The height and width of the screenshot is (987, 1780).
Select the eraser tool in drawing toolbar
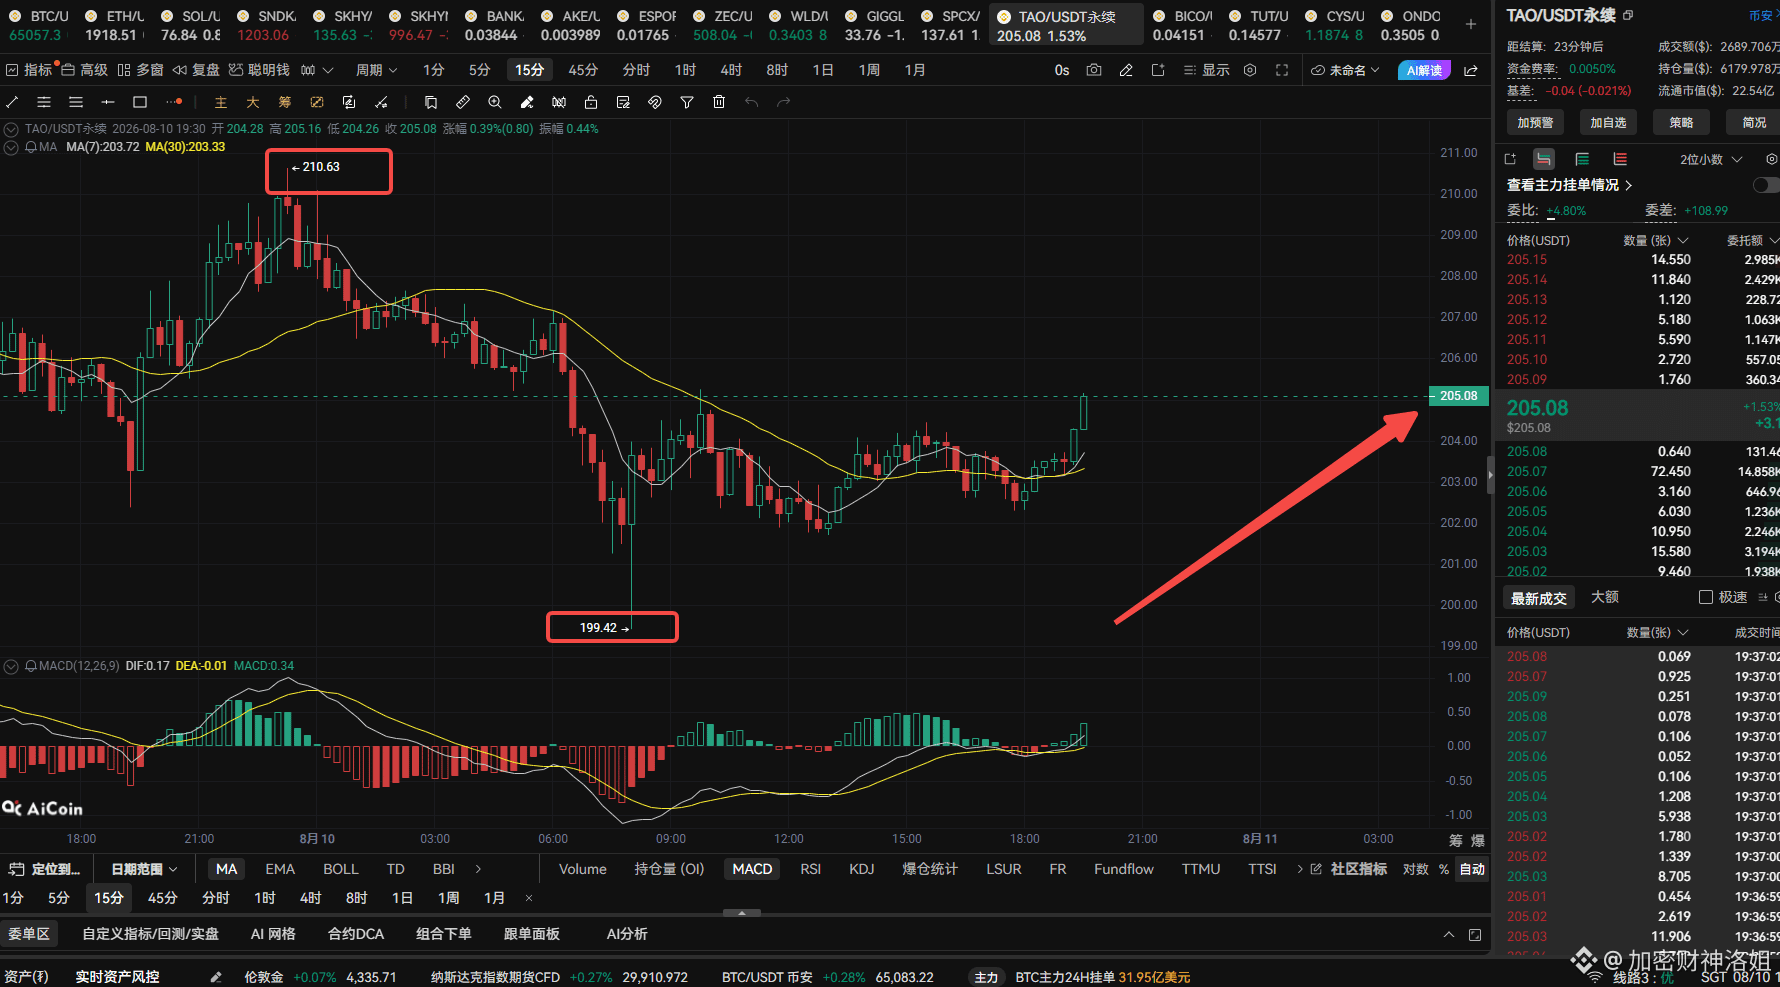pyautogui.click(x=527, y=102)
